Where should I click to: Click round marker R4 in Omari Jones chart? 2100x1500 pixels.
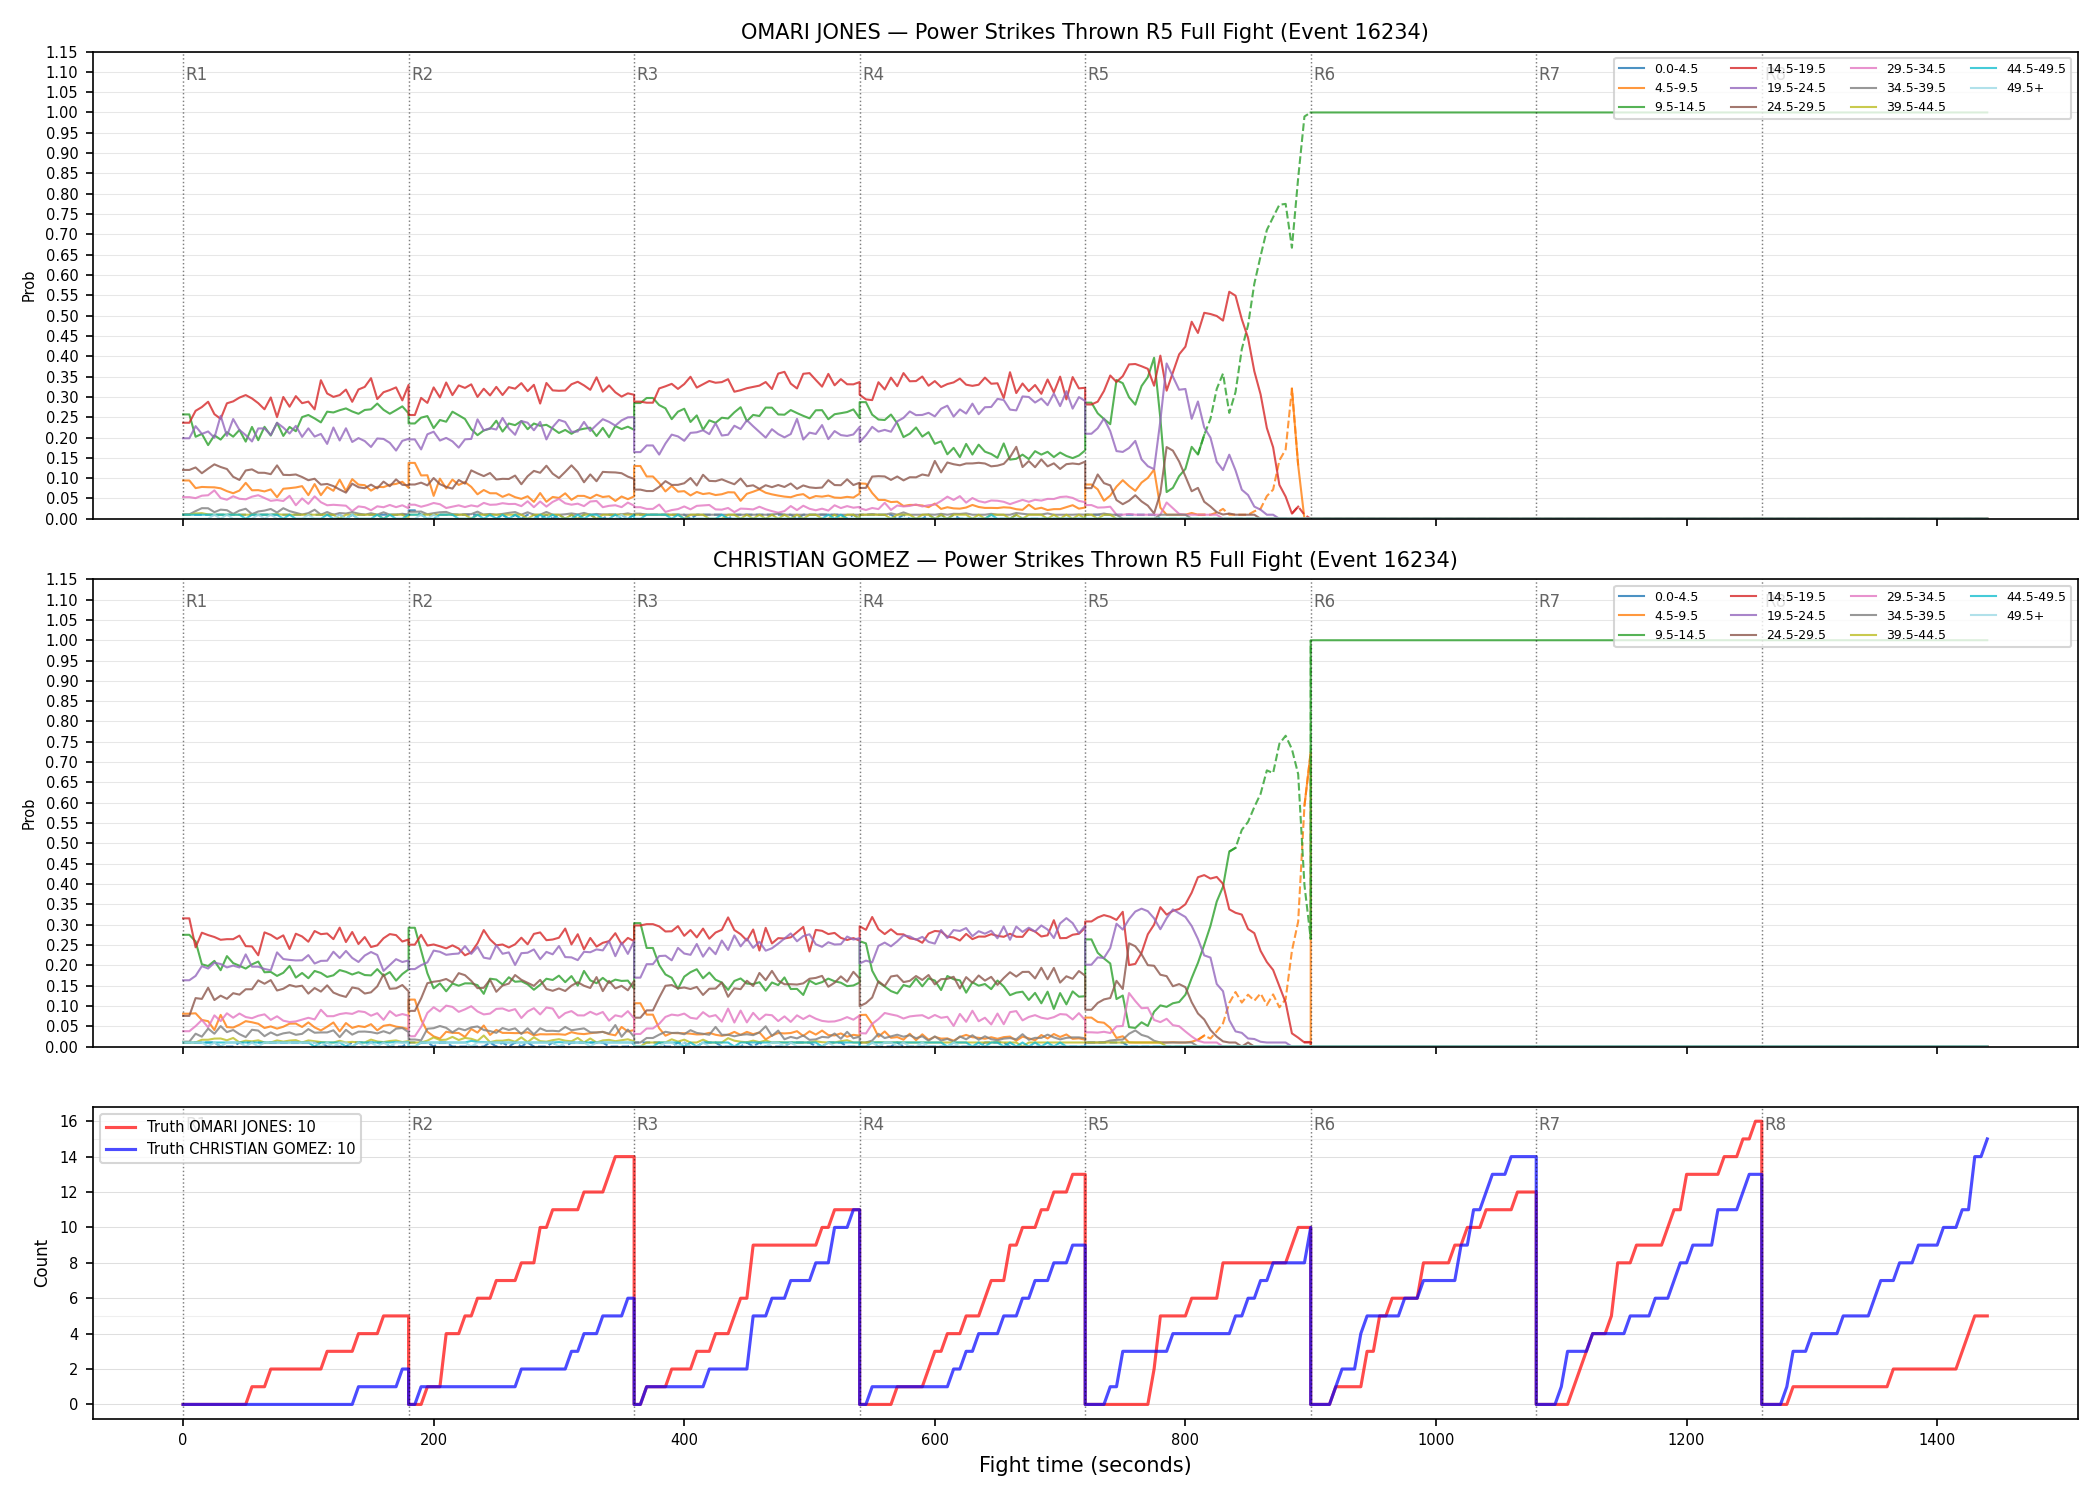(873, 74)
